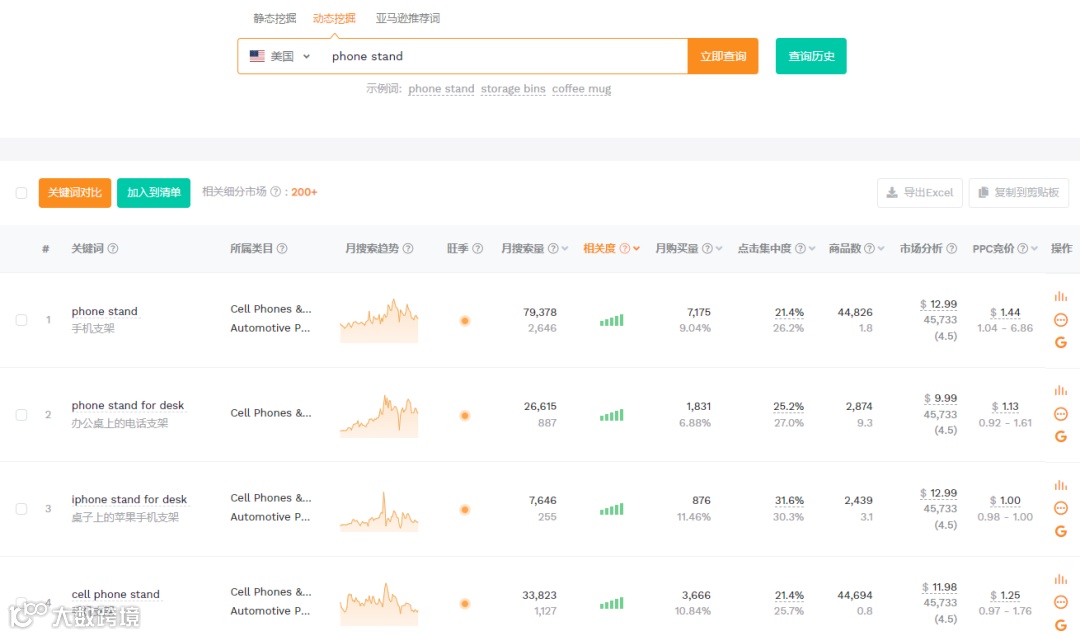Open bar chart icon for phone stand for desk

[x=1061, y=391]
